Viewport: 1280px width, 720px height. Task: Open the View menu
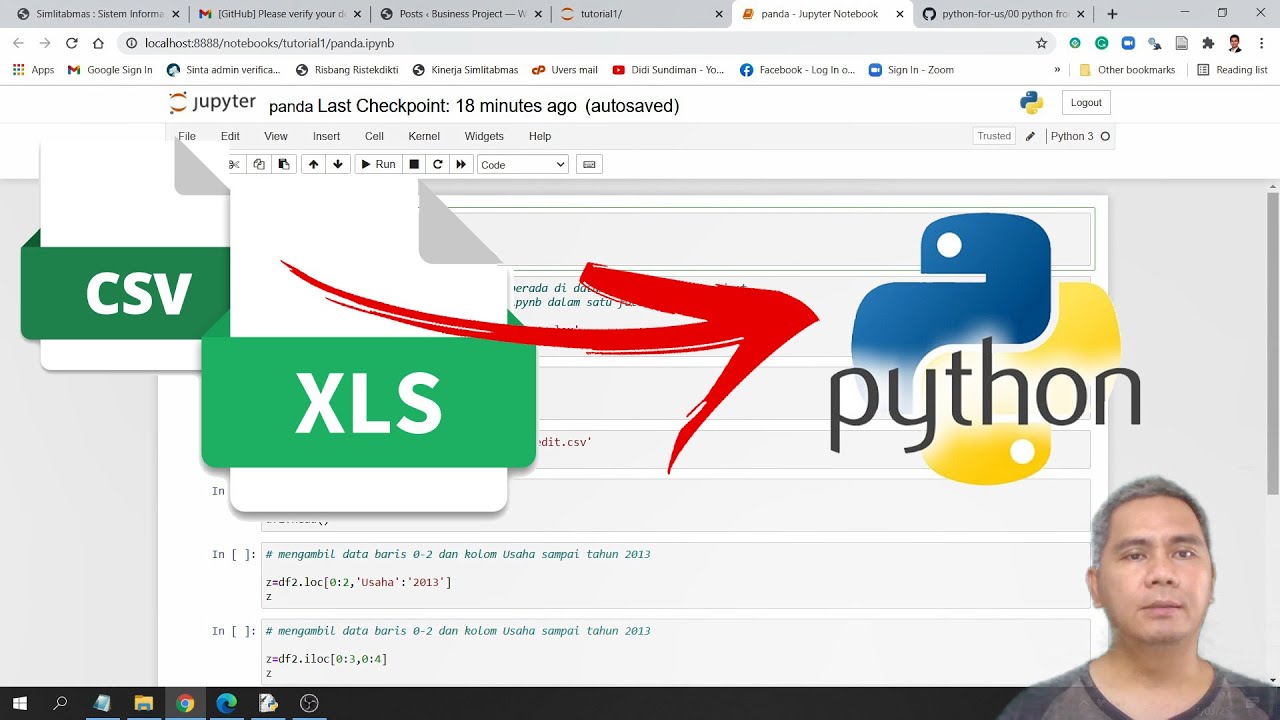click(x=276, y=136)
